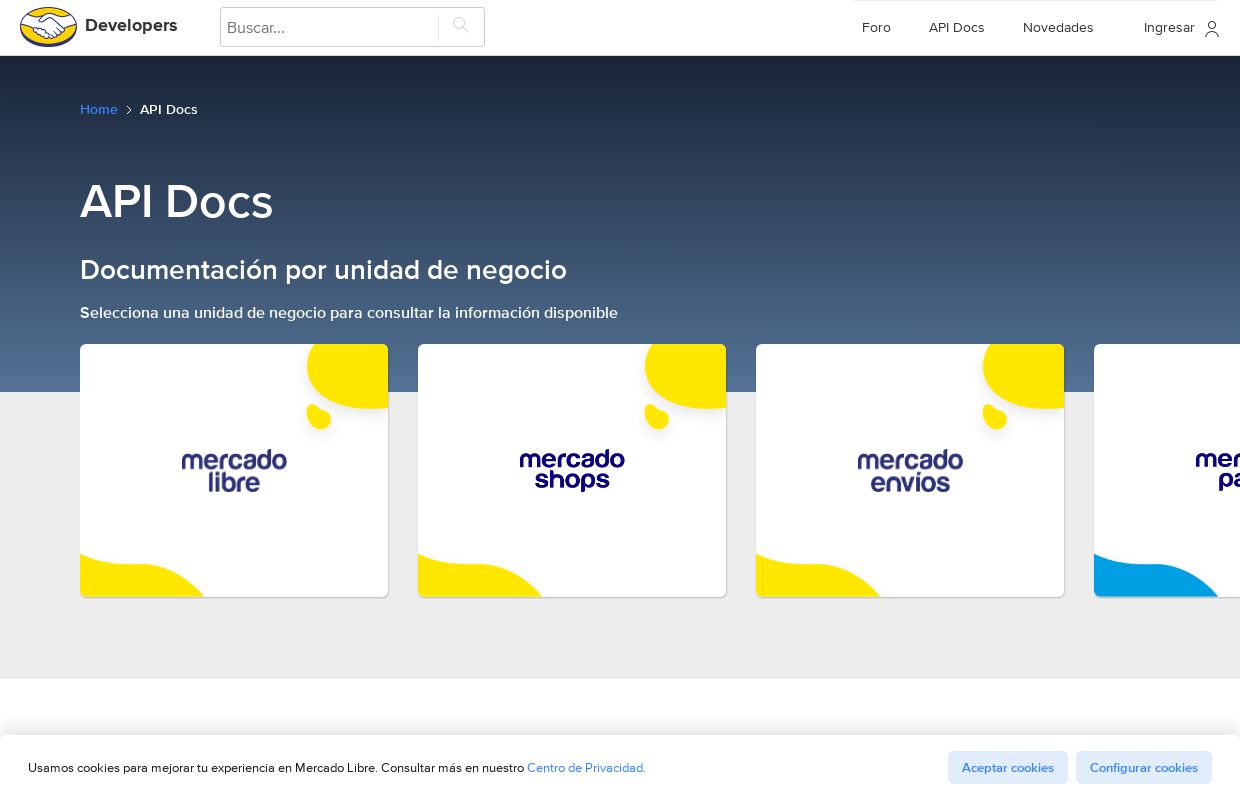
Task: Focus the Buscar search field
Action: (330, 27)
